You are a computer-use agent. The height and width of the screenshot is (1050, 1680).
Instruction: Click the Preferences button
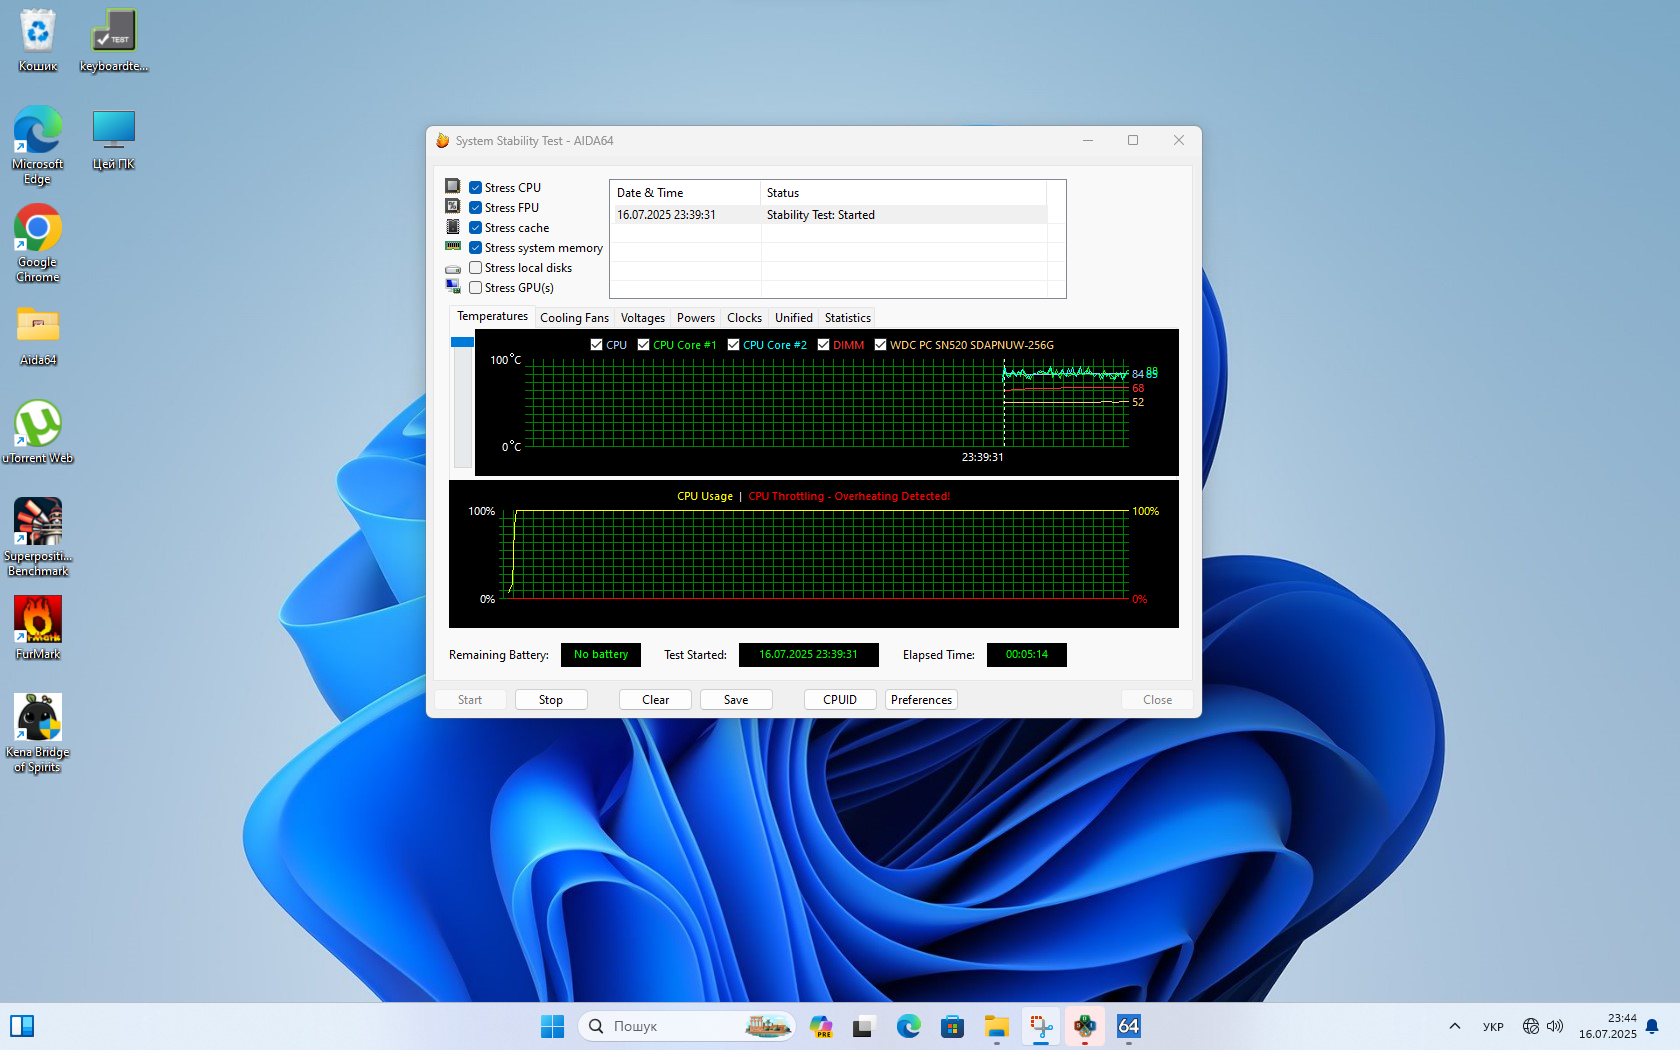(921, 700)
